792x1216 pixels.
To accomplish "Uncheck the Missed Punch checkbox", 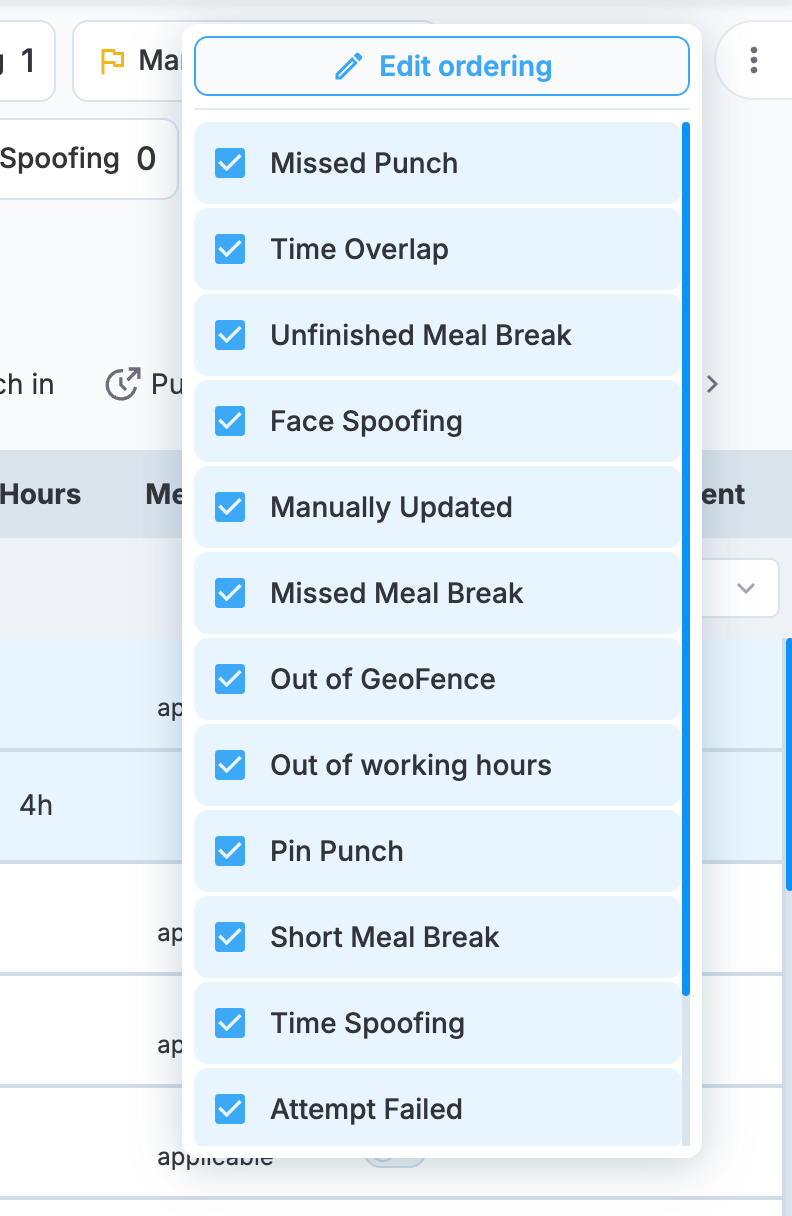I will click(230, 163).
